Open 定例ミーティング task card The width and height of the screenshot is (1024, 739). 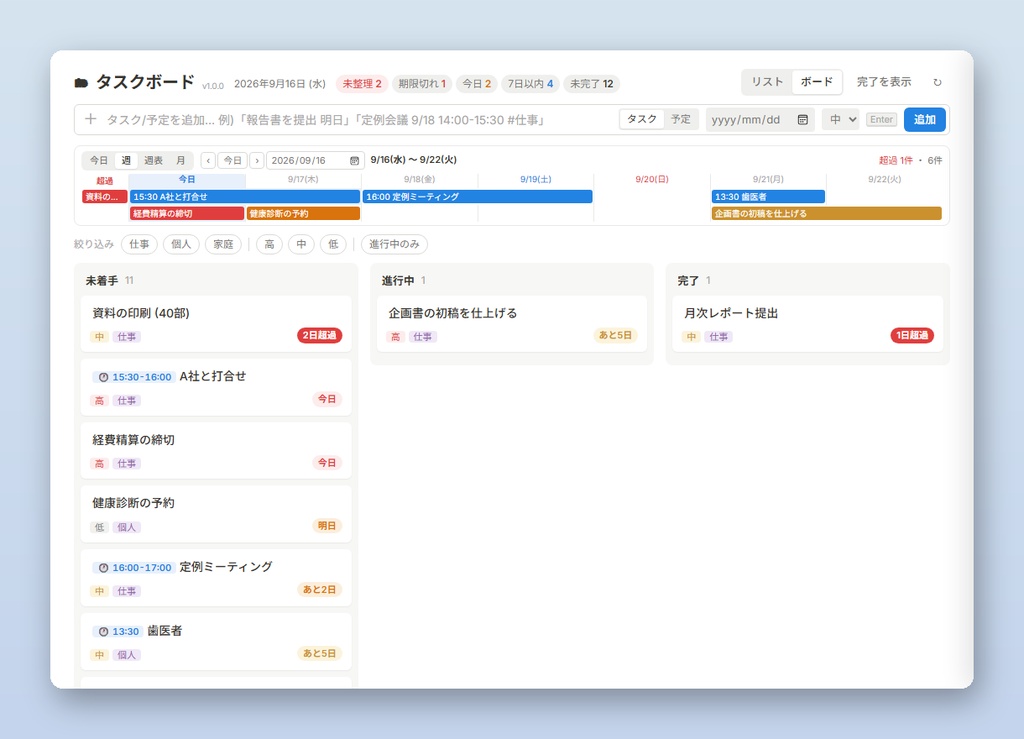click(216, 578)
